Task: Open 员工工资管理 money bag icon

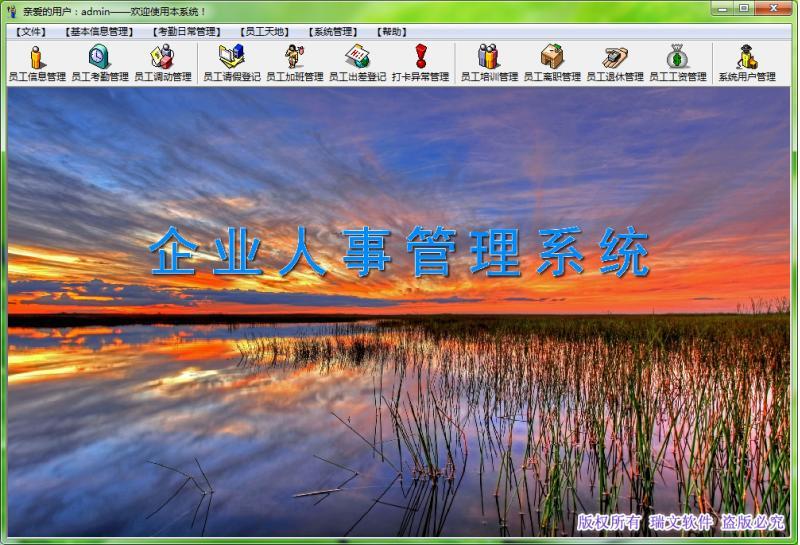Action: click(678, 63)
